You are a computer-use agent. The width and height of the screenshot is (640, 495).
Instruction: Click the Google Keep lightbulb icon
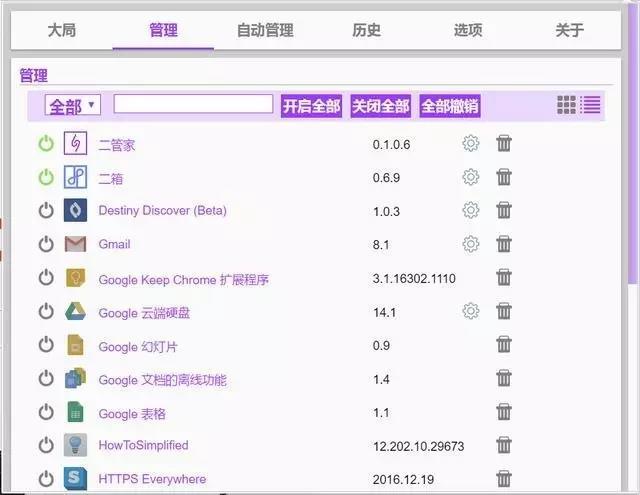pos(76,277)
